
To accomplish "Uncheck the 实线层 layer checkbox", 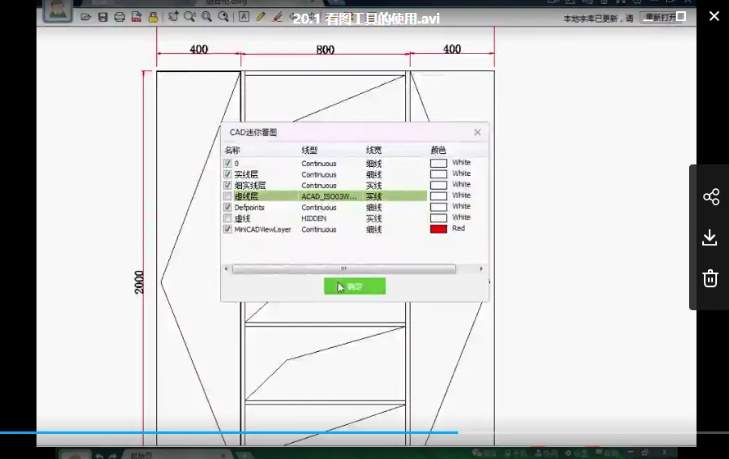I will tap(227, 174).
